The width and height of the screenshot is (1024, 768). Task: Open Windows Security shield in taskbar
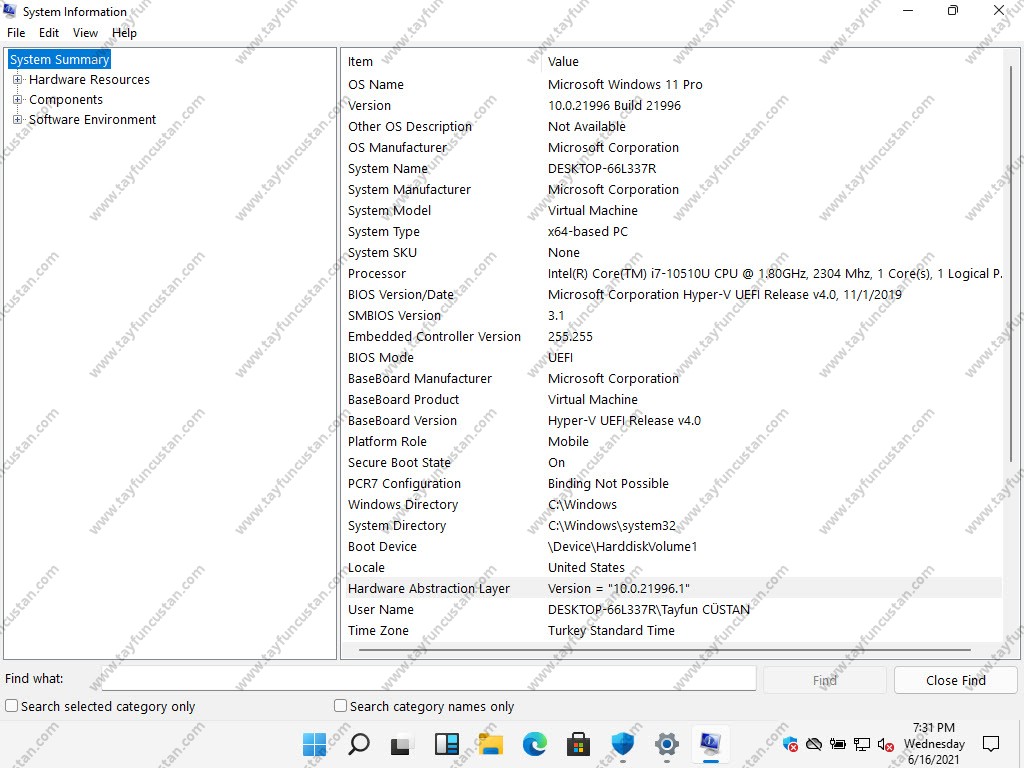click(x=622, y=744)
